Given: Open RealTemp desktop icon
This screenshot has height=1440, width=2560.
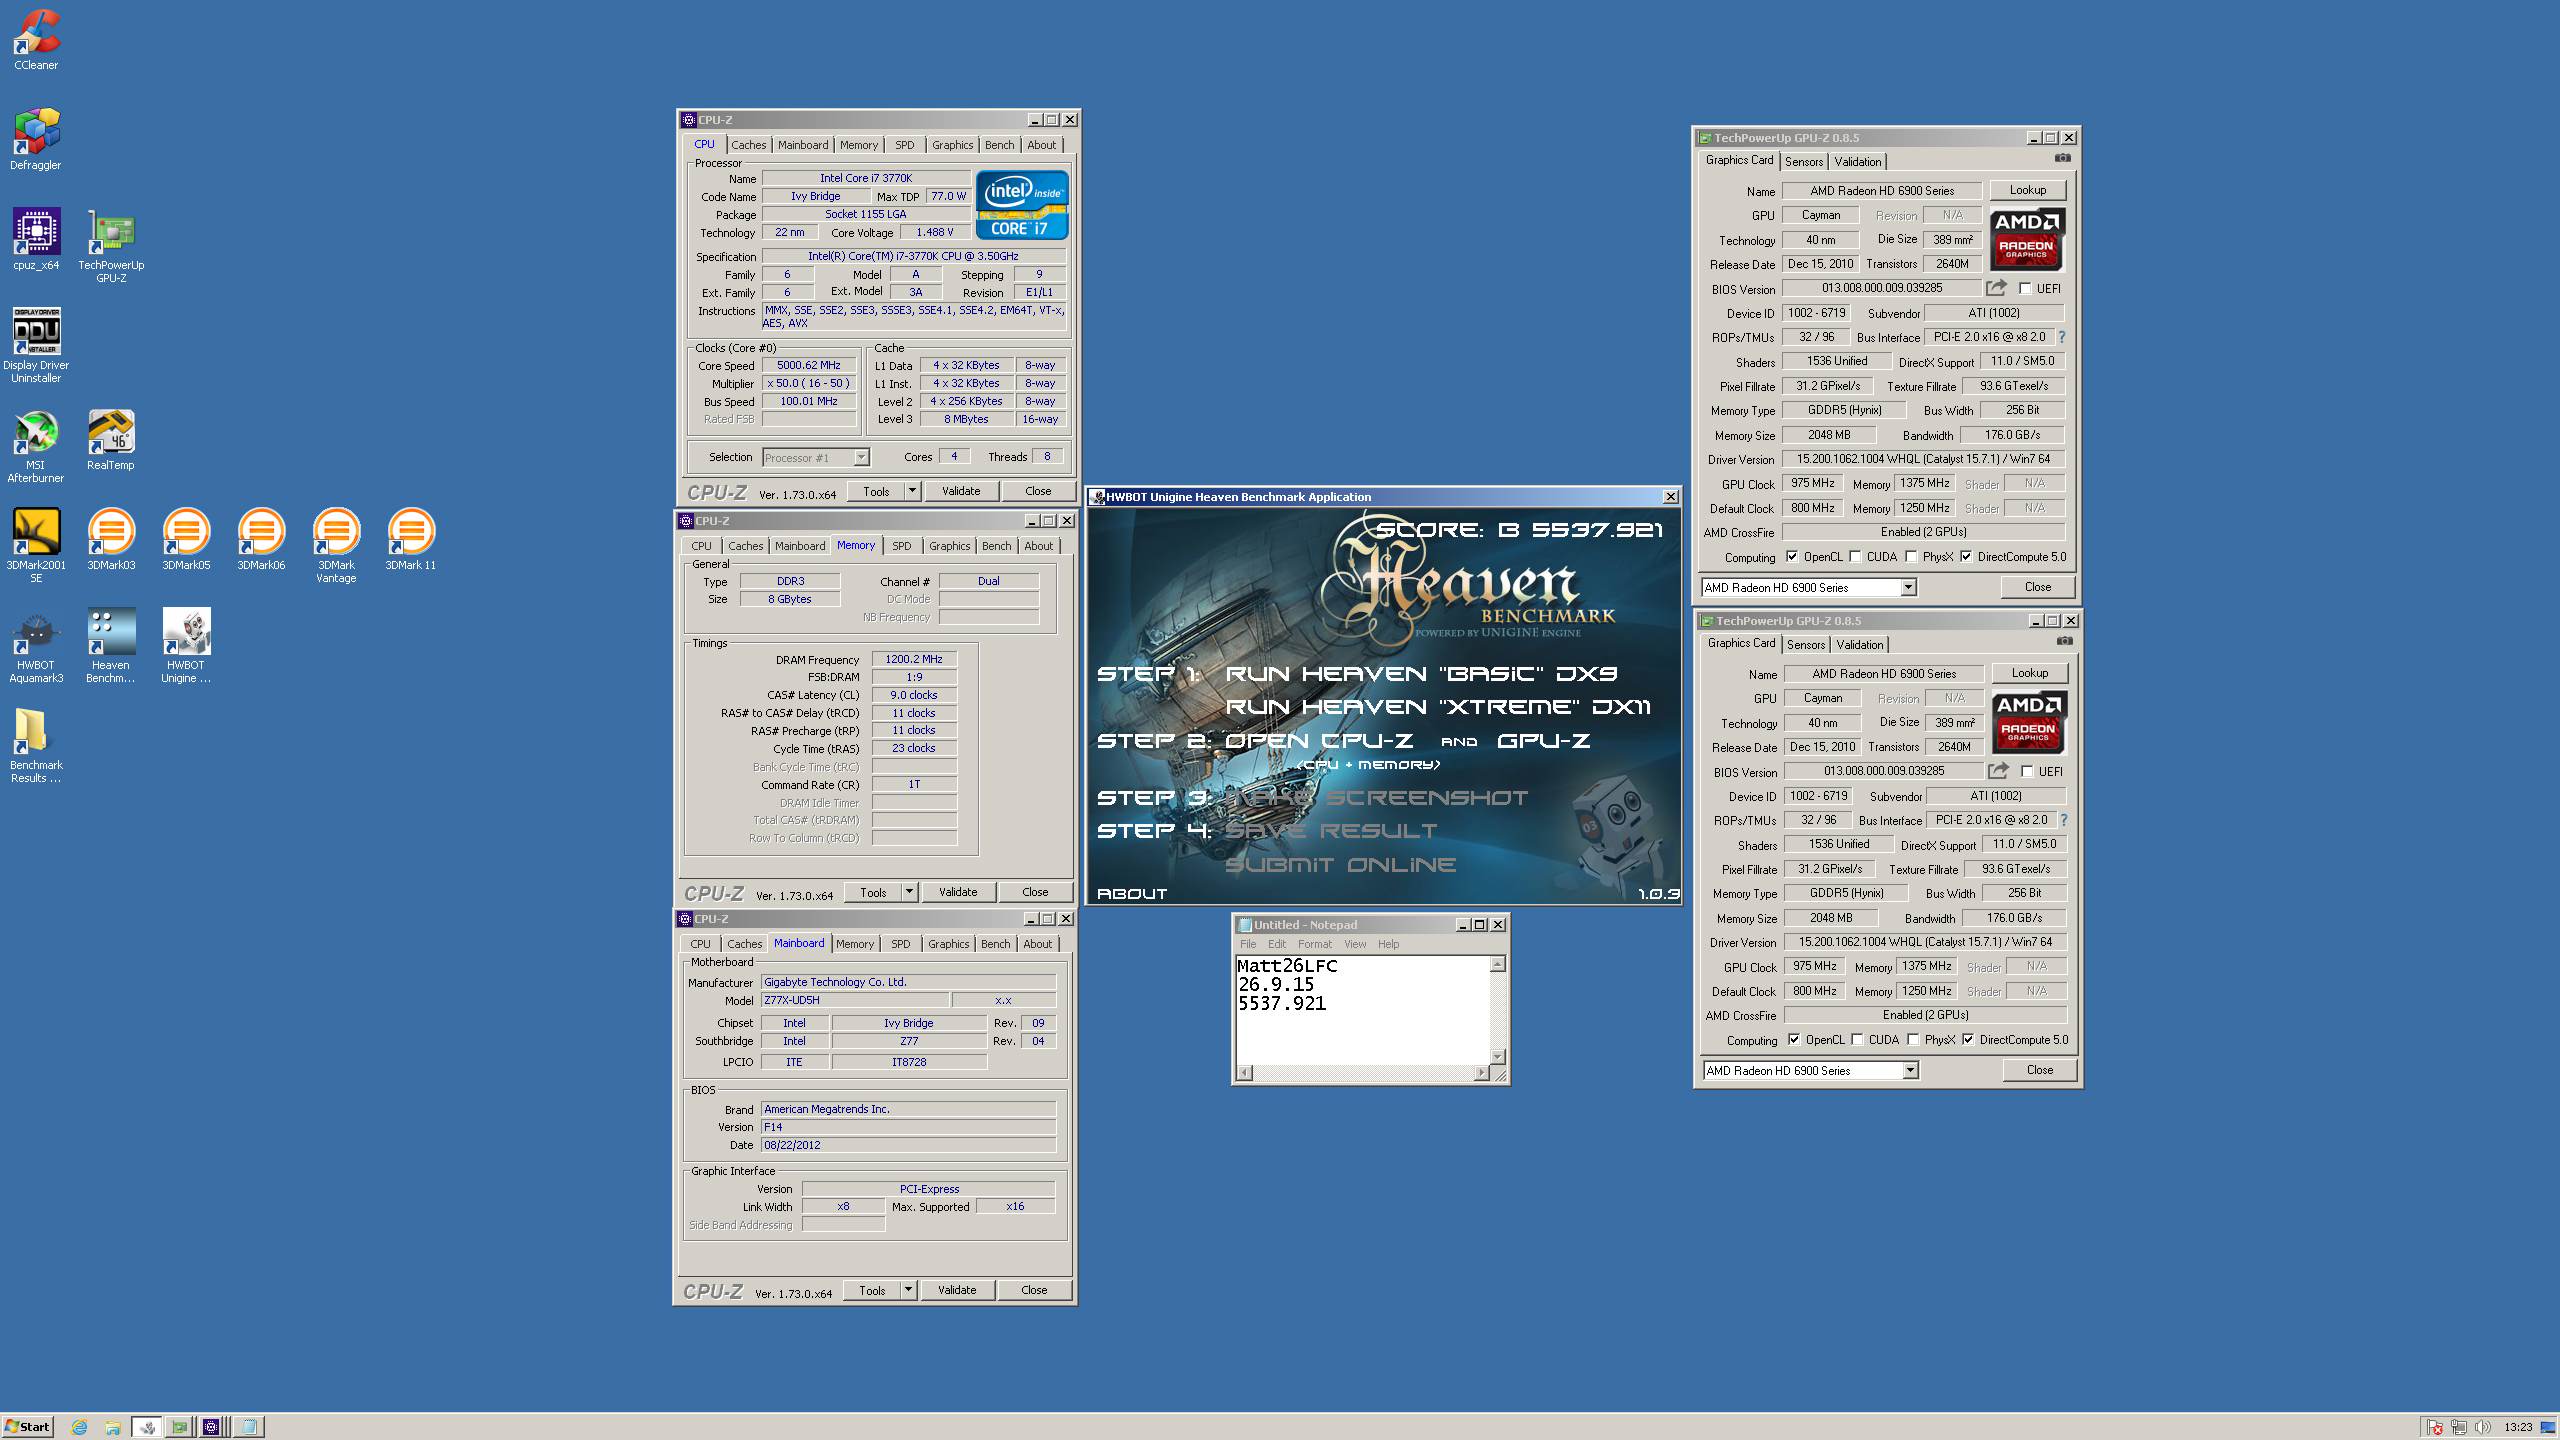Looking at the screenshot, I should tap(111, 440).
